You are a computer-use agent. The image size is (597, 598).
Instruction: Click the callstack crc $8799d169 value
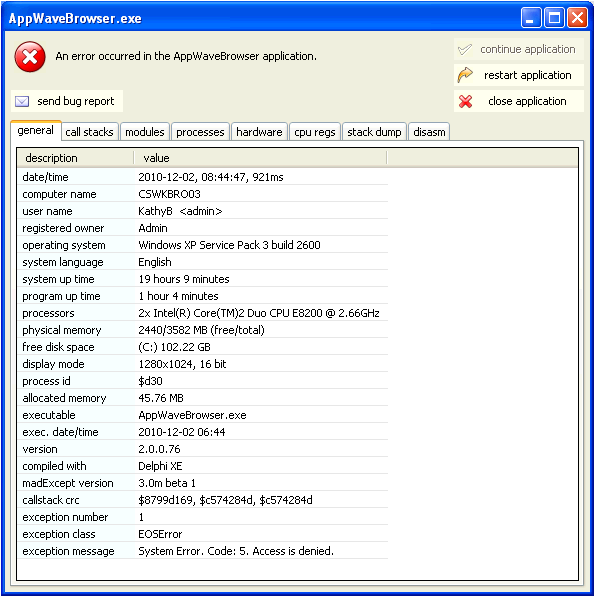click(x=225, y=500)
